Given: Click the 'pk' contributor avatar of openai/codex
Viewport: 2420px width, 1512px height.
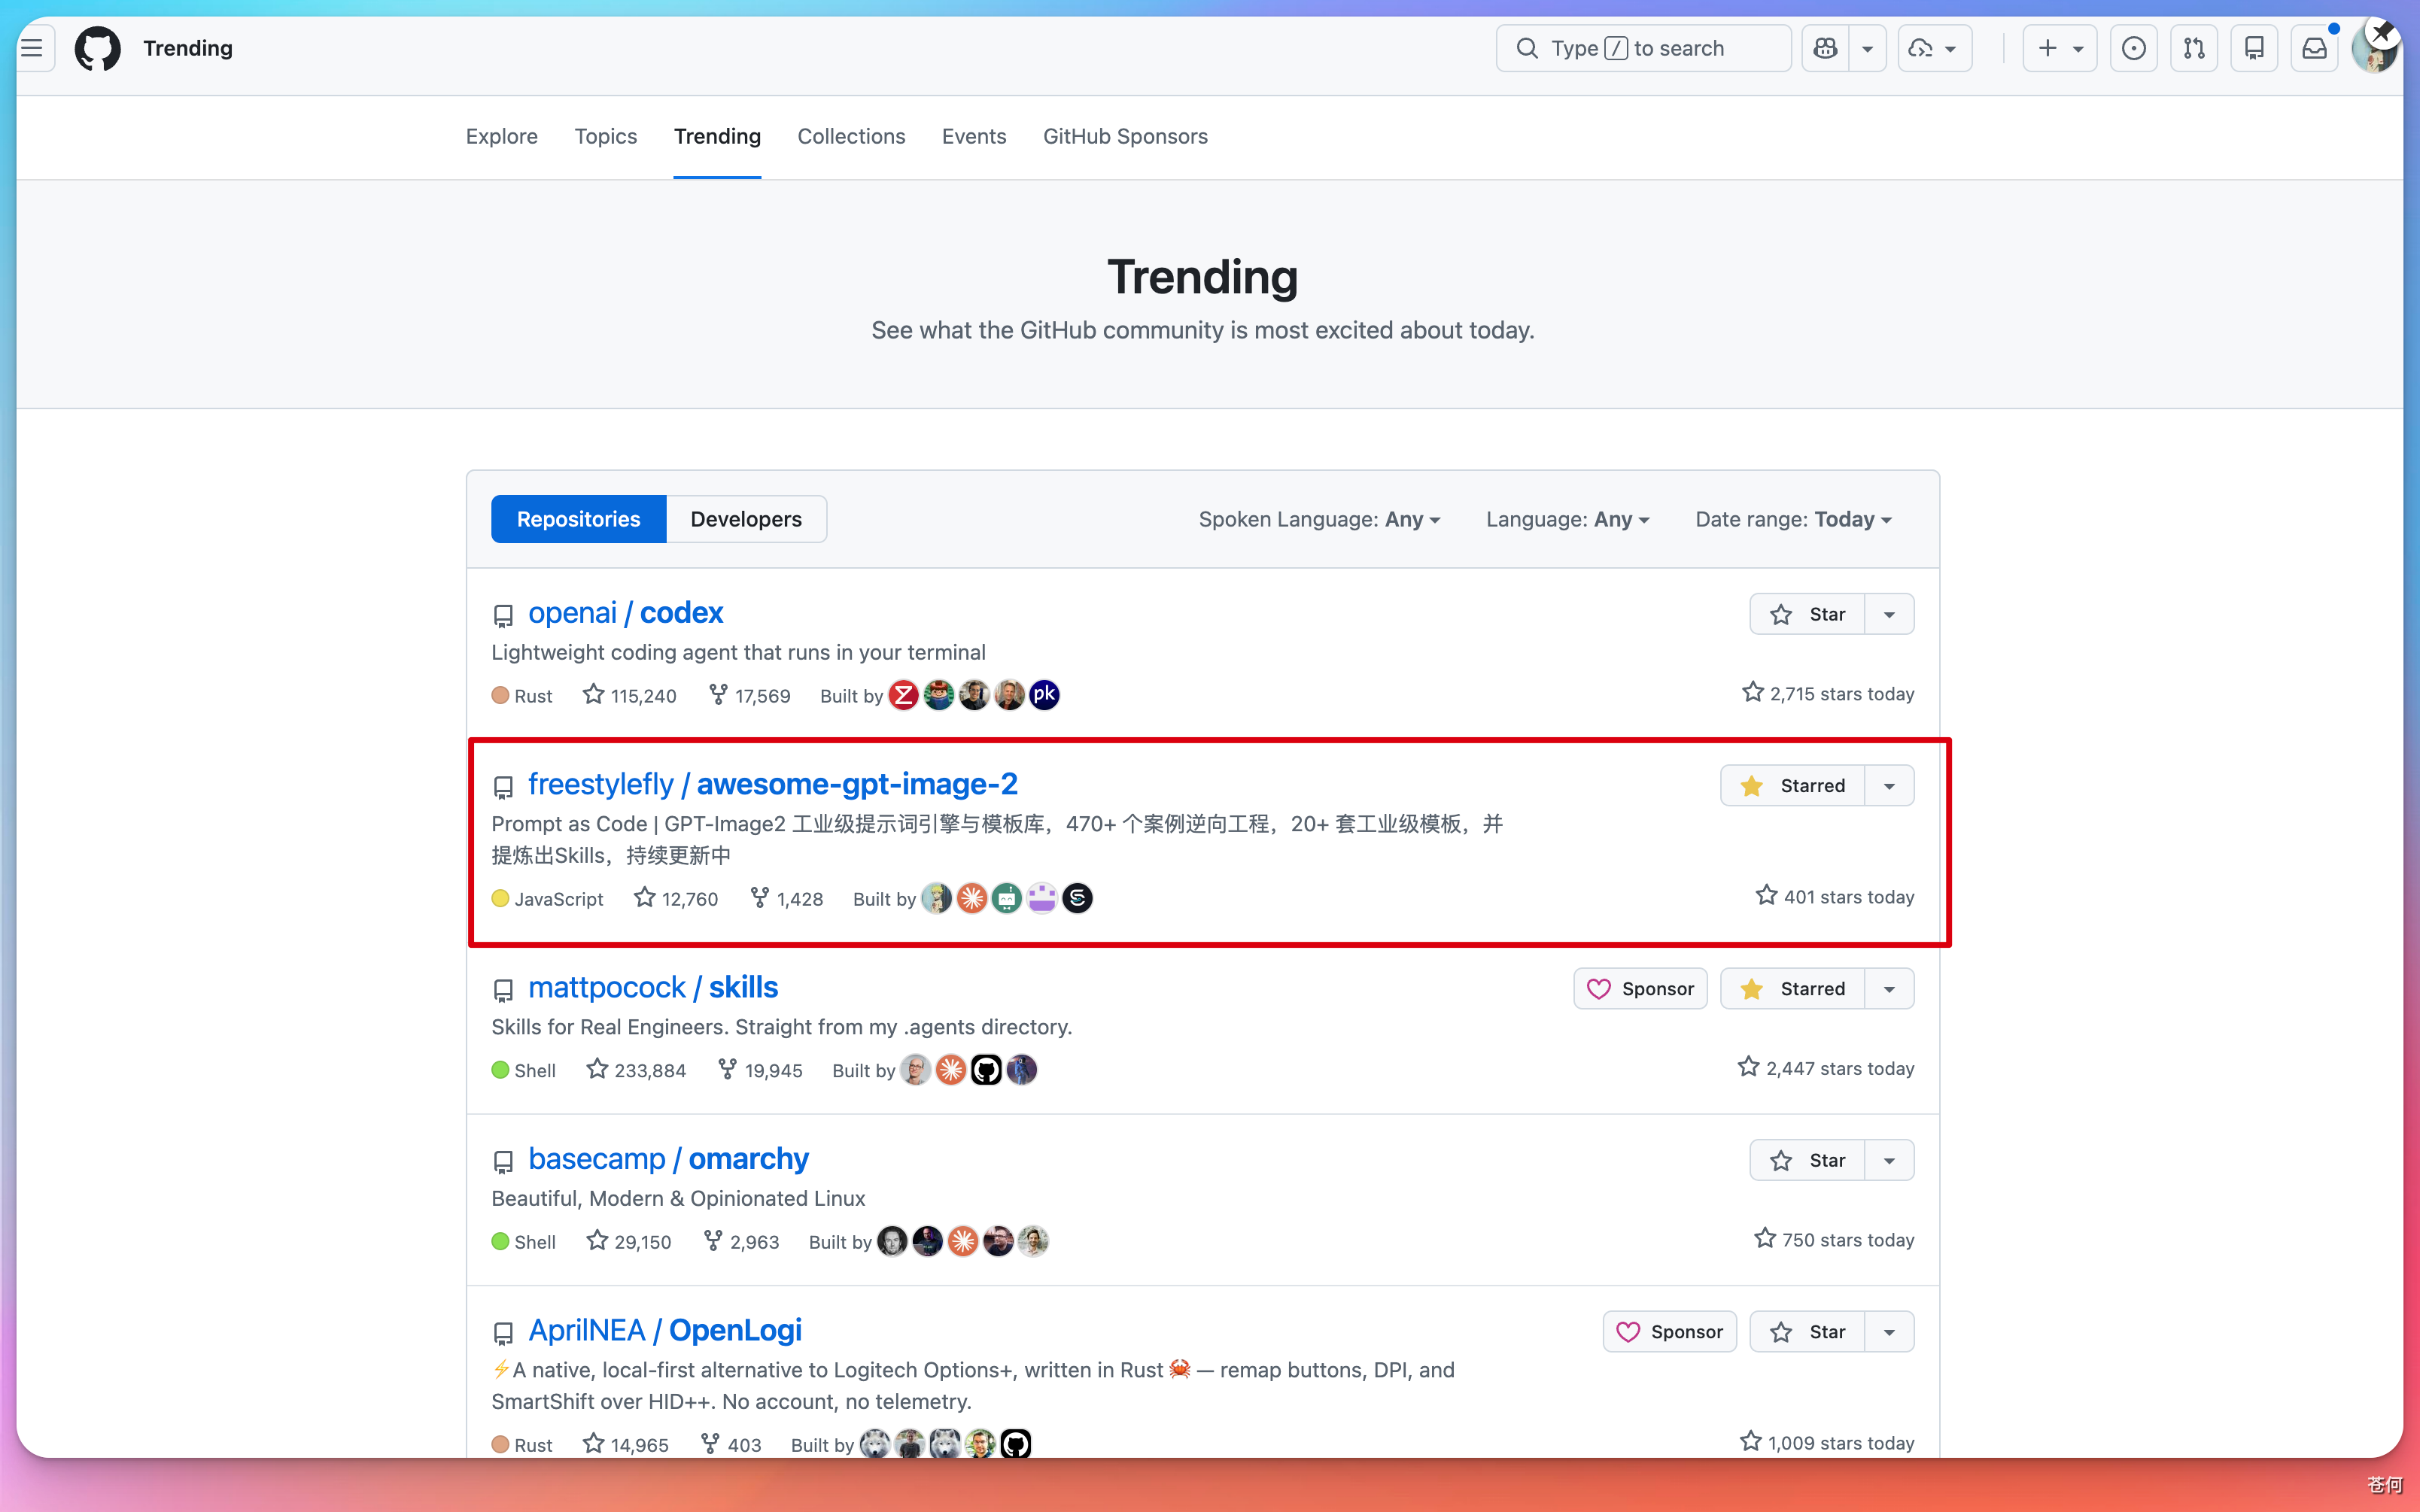Looking at the screenshot, I should 1044,695.
